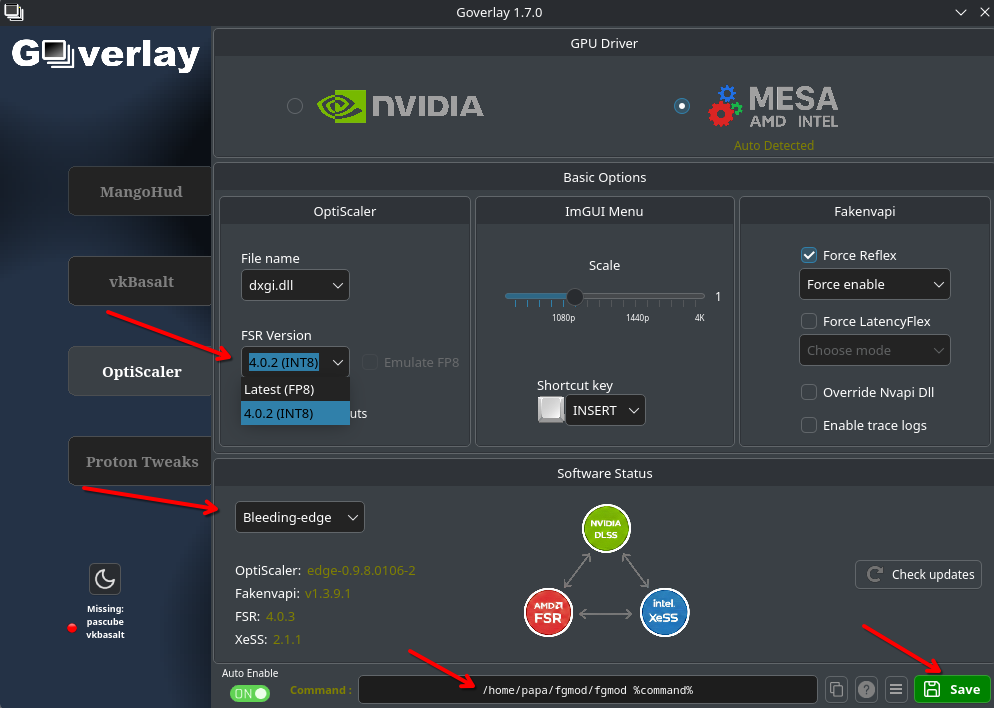Click the Save button

(952, 690)
